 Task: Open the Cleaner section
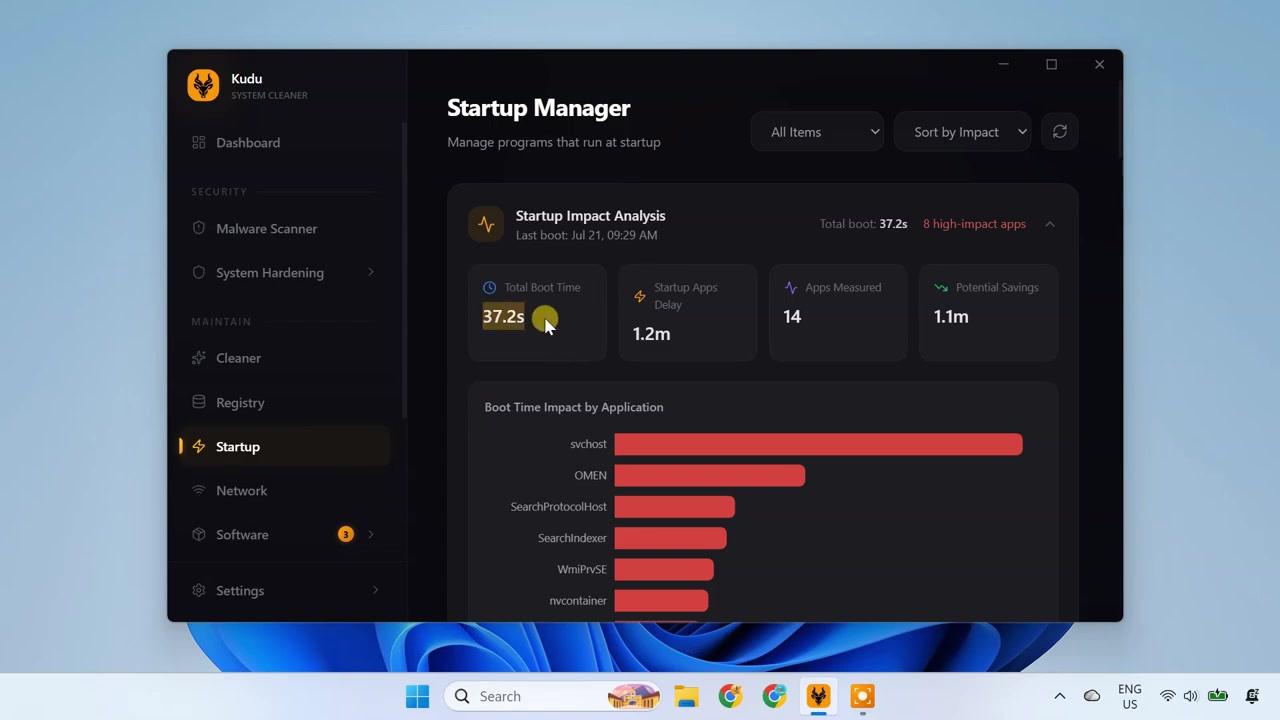(285, 358)
